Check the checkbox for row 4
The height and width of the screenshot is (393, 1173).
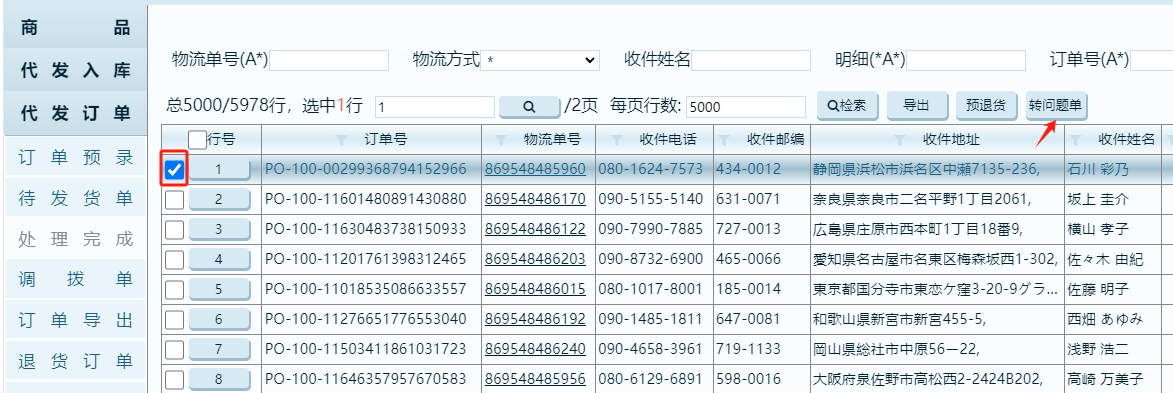(174, 260)
